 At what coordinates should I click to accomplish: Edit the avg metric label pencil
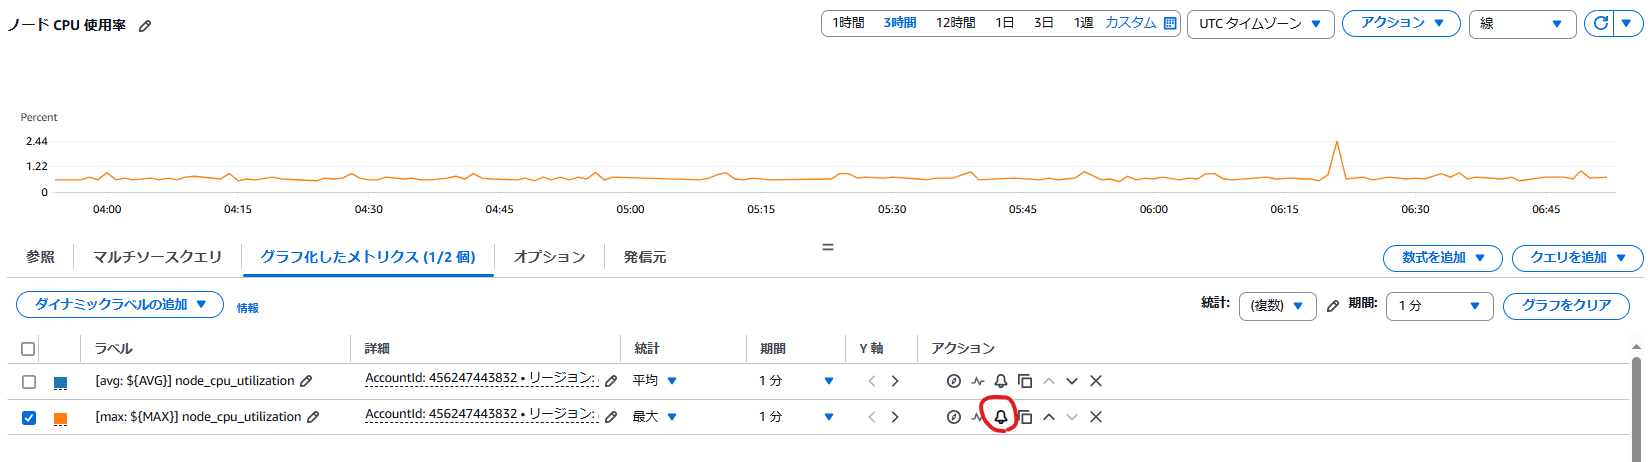tap(306, 381)
